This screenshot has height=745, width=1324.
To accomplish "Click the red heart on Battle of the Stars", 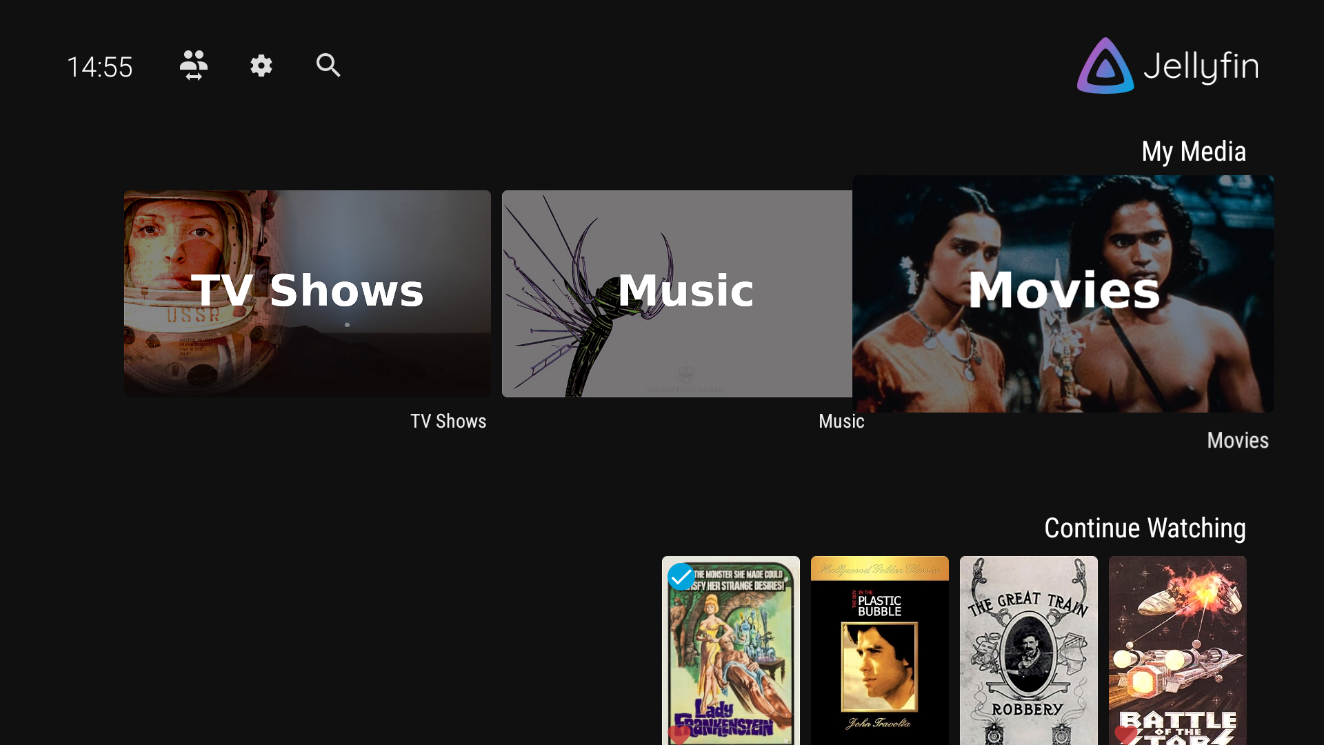I will [1126, 735].
